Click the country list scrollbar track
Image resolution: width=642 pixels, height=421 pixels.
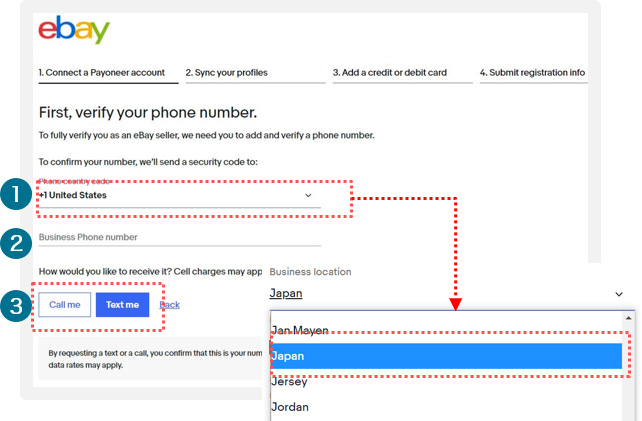click(628, 372)
